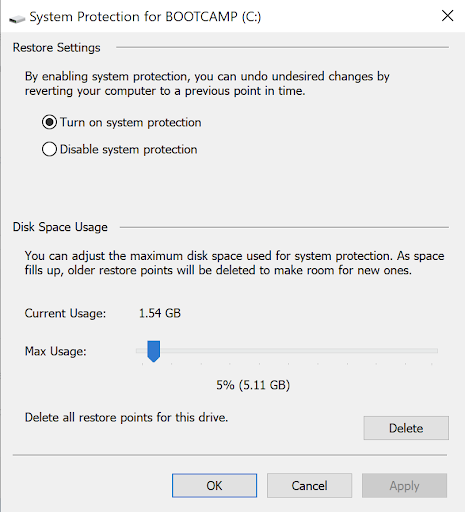Image resolution: width=465 pixels, height=512 pixels.
Task: Click the far right end of Max Usage track
Action: [435, 351]
